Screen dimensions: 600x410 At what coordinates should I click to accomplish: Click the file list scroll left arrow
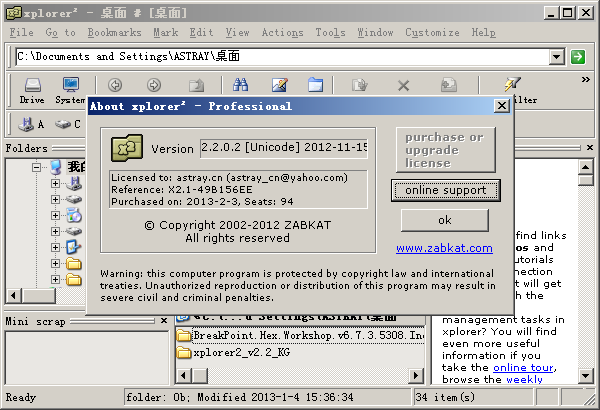pyautogui.click(x=183, y=375)
